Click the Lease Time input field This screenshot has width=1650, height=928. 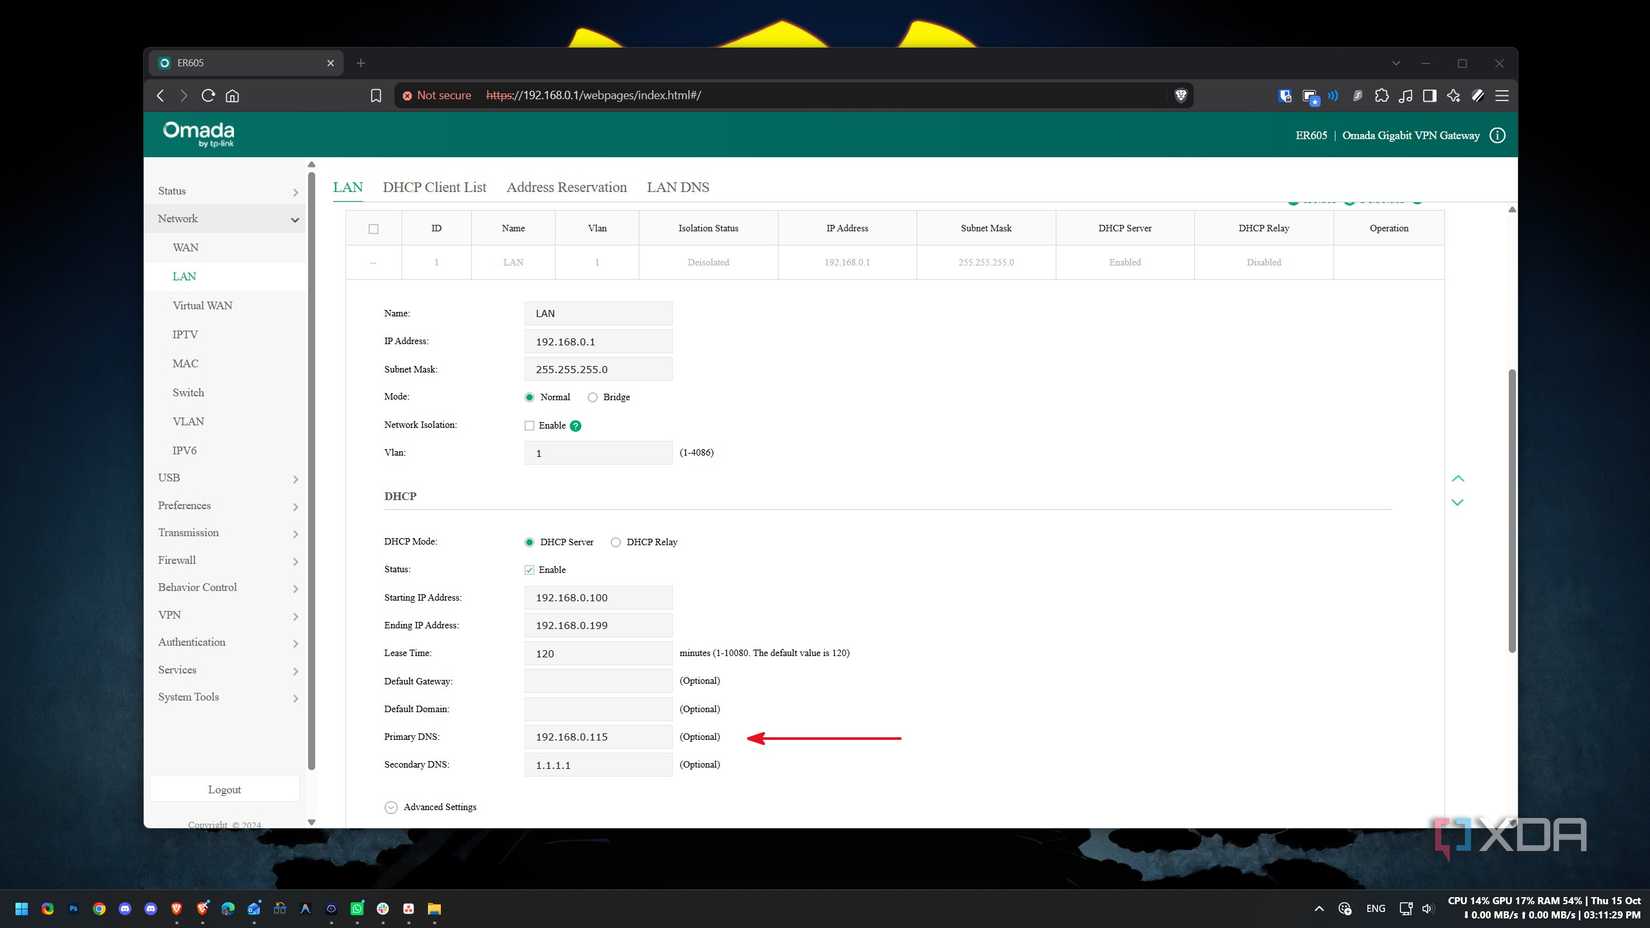598,653
